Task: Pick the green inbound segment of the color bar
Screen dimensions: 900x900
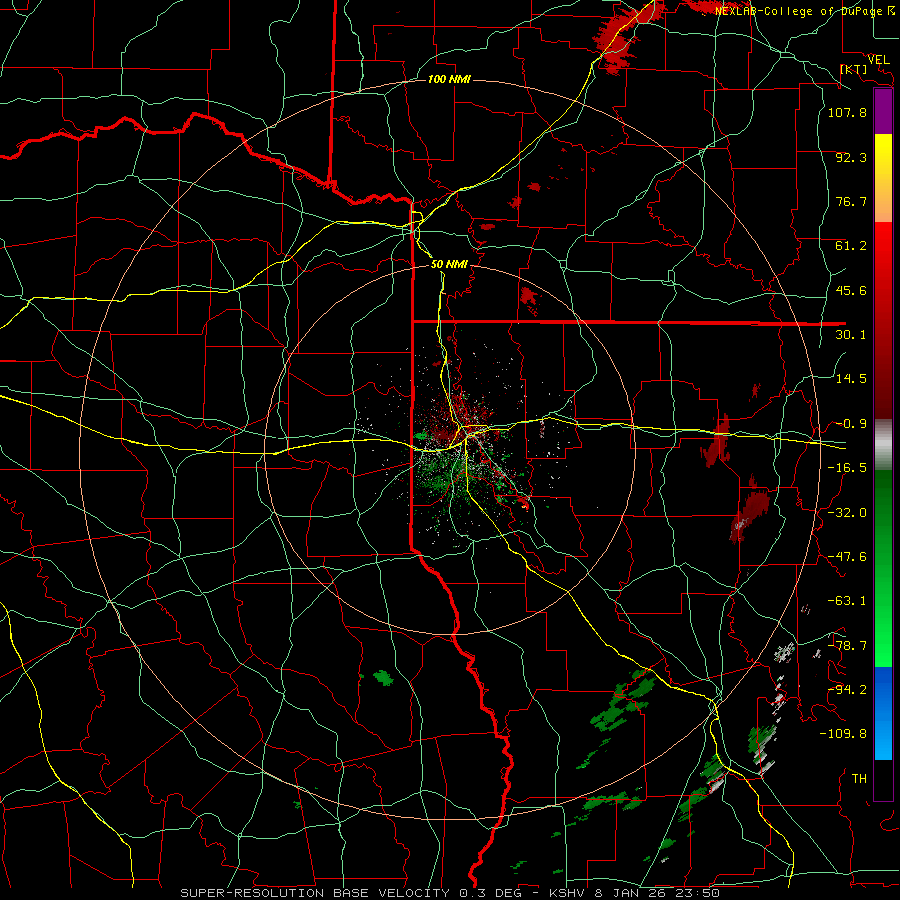Action: click(883, 568)
